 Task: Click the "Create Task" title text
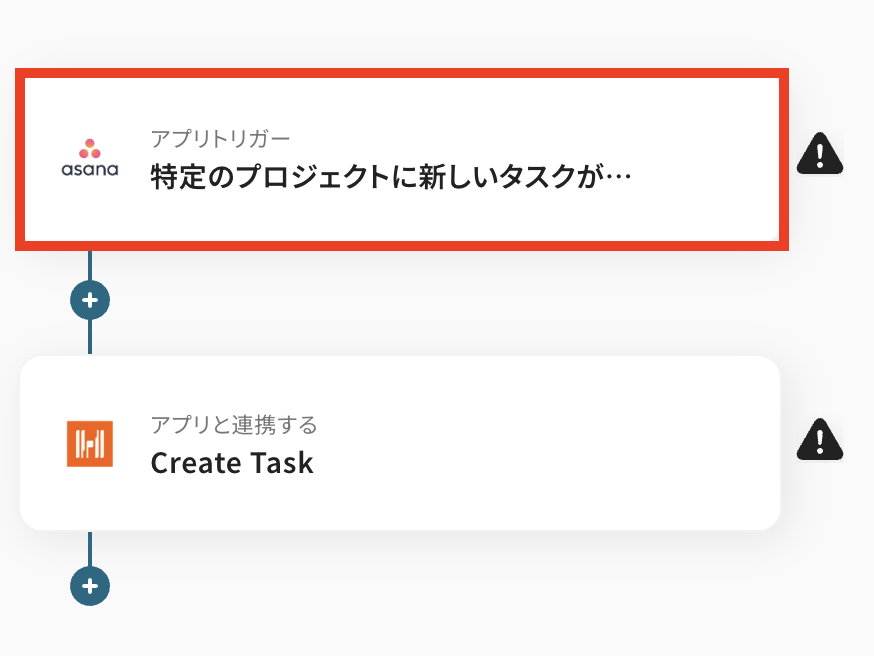[232, 463]
